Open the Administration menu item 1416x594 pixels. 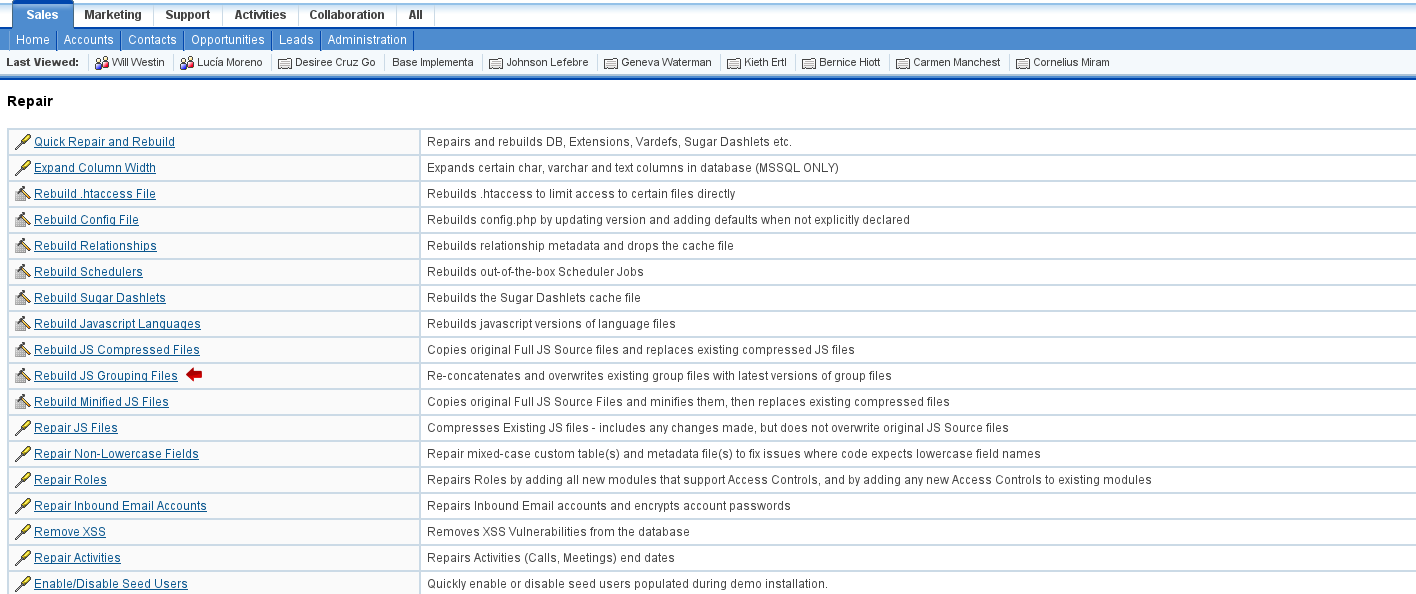[367, 40]
